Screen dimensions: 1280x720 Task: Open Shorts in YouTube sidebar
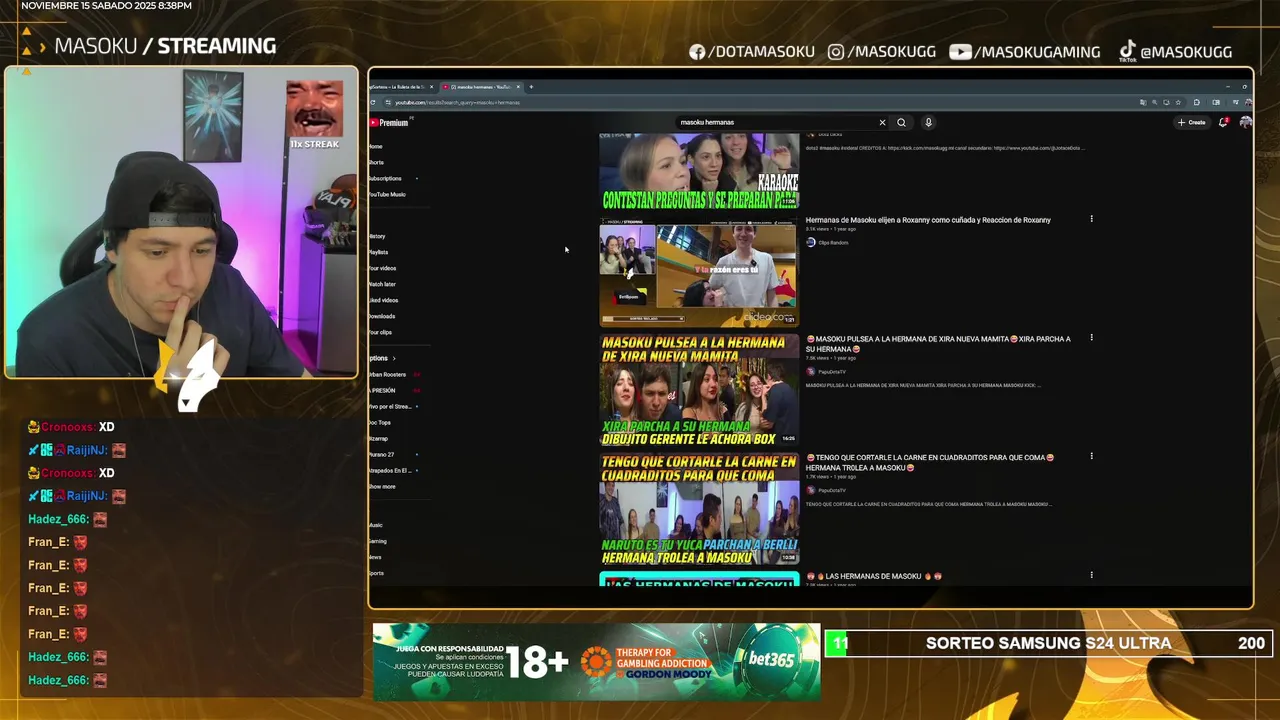click(x=376, y=162)
